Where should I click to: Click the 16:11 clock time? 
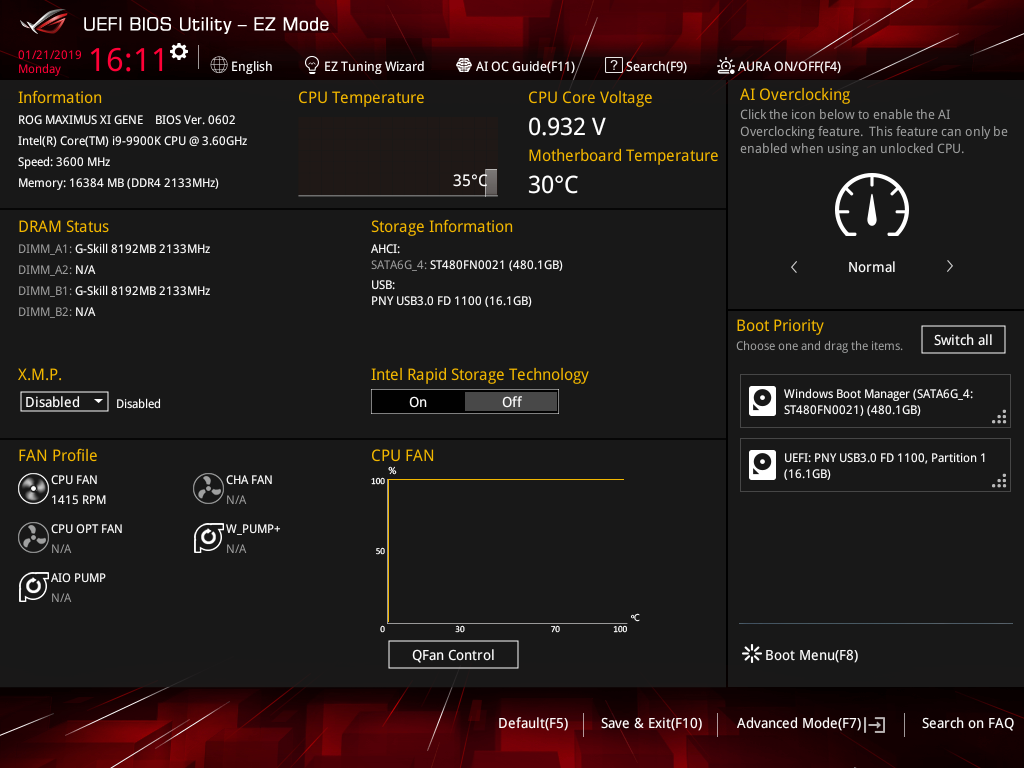pos(128,59)
